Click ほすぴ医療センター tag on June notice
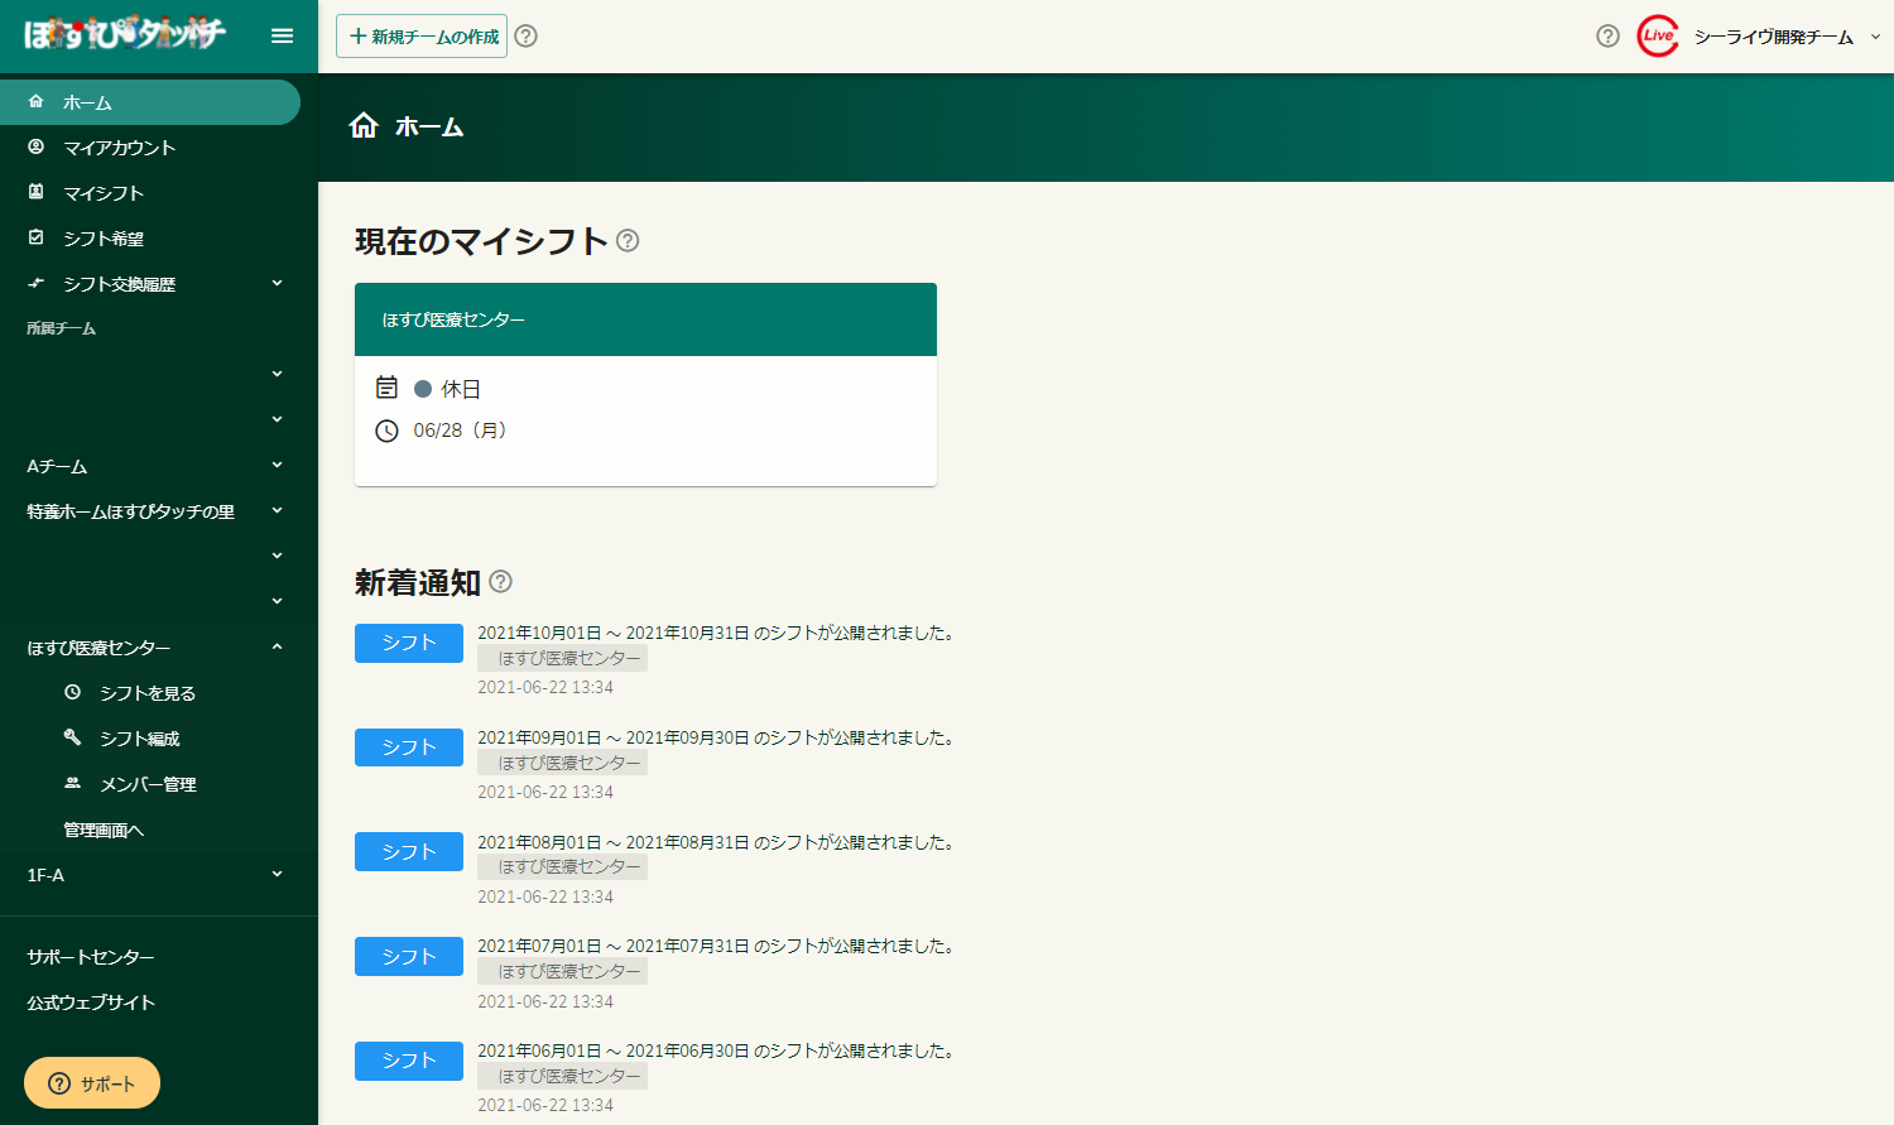This screenshot has height=1125, width=1894. (562, 1076)
